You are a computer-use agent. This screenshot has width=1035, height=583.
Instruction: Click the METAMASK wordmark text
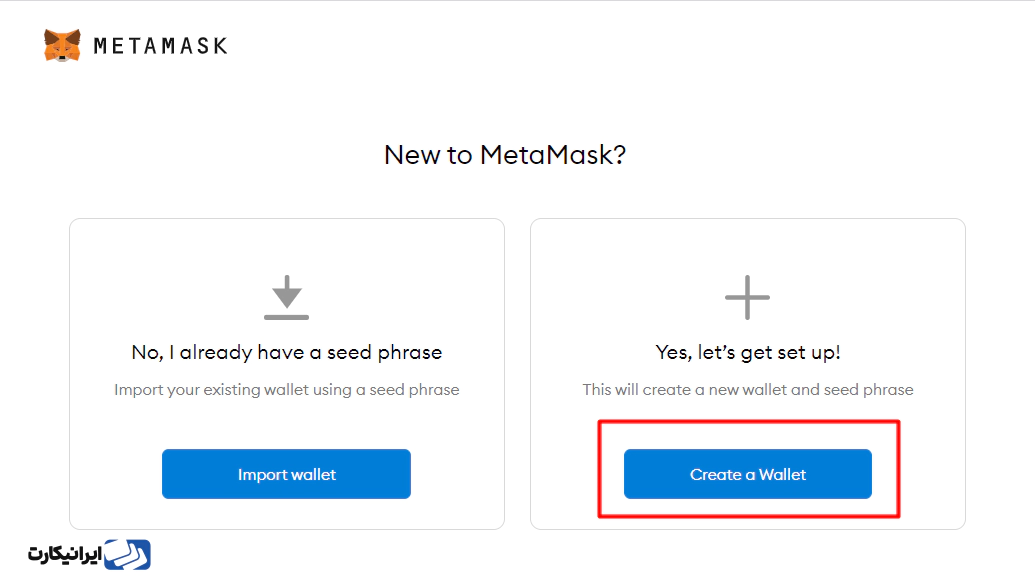(160, 46)
